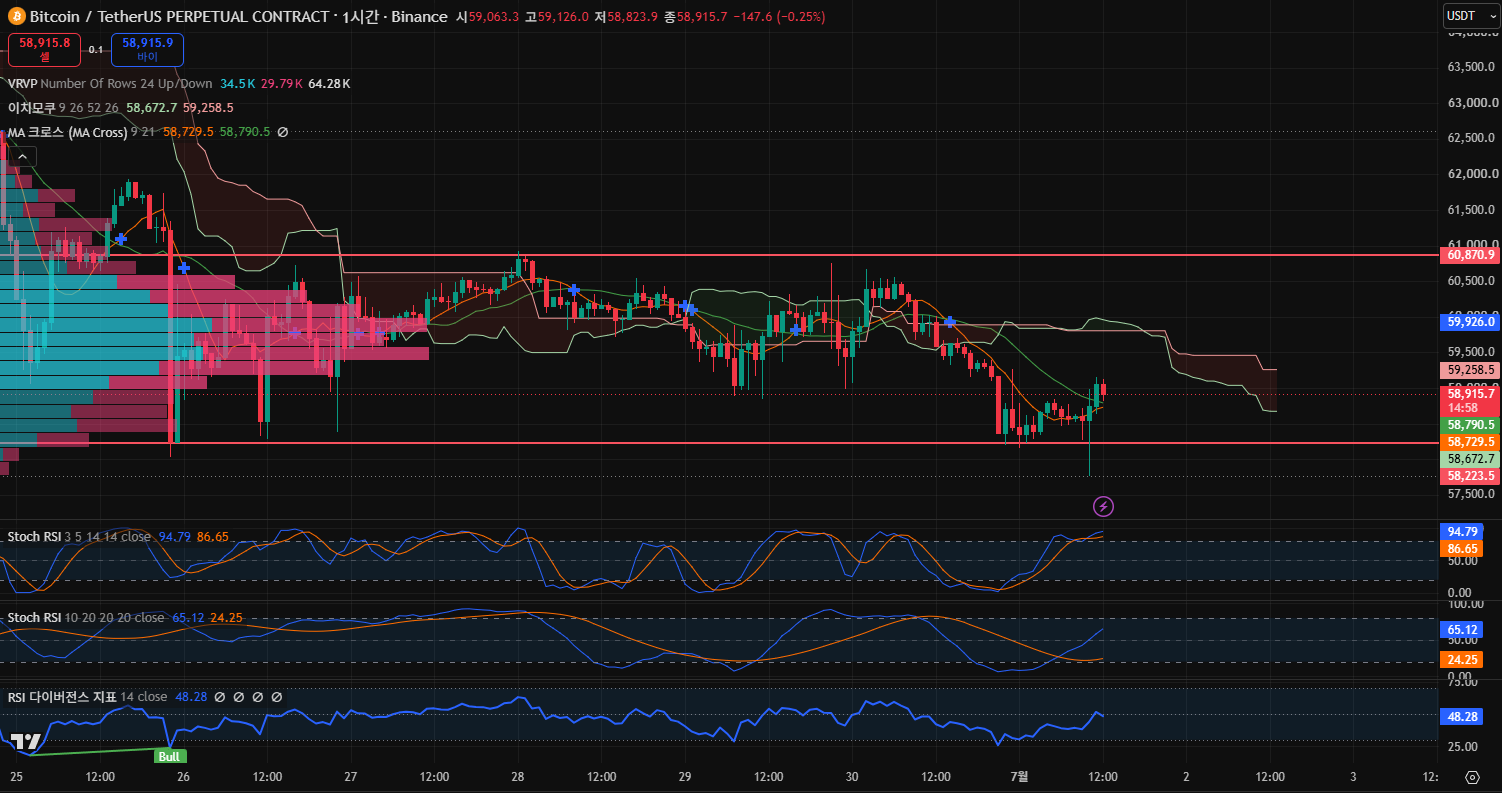Click the blue 58,915.9 buy button

(x=148, y=49)
